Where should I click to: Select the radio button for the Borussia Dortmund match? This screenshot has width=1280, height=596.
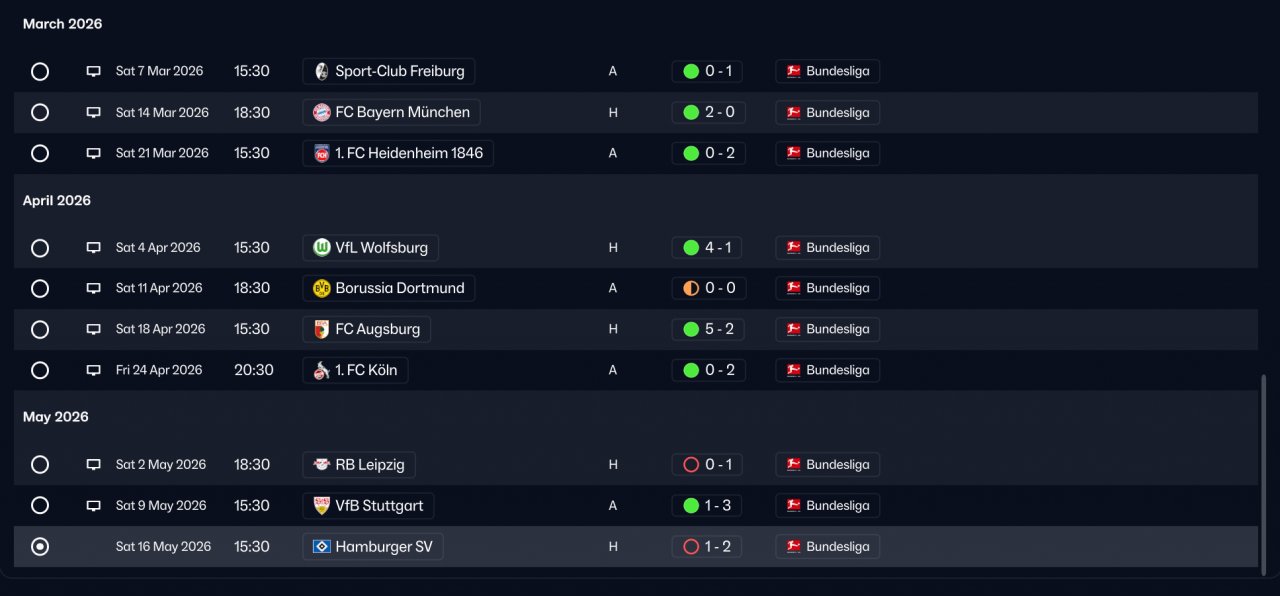(40, 288)
